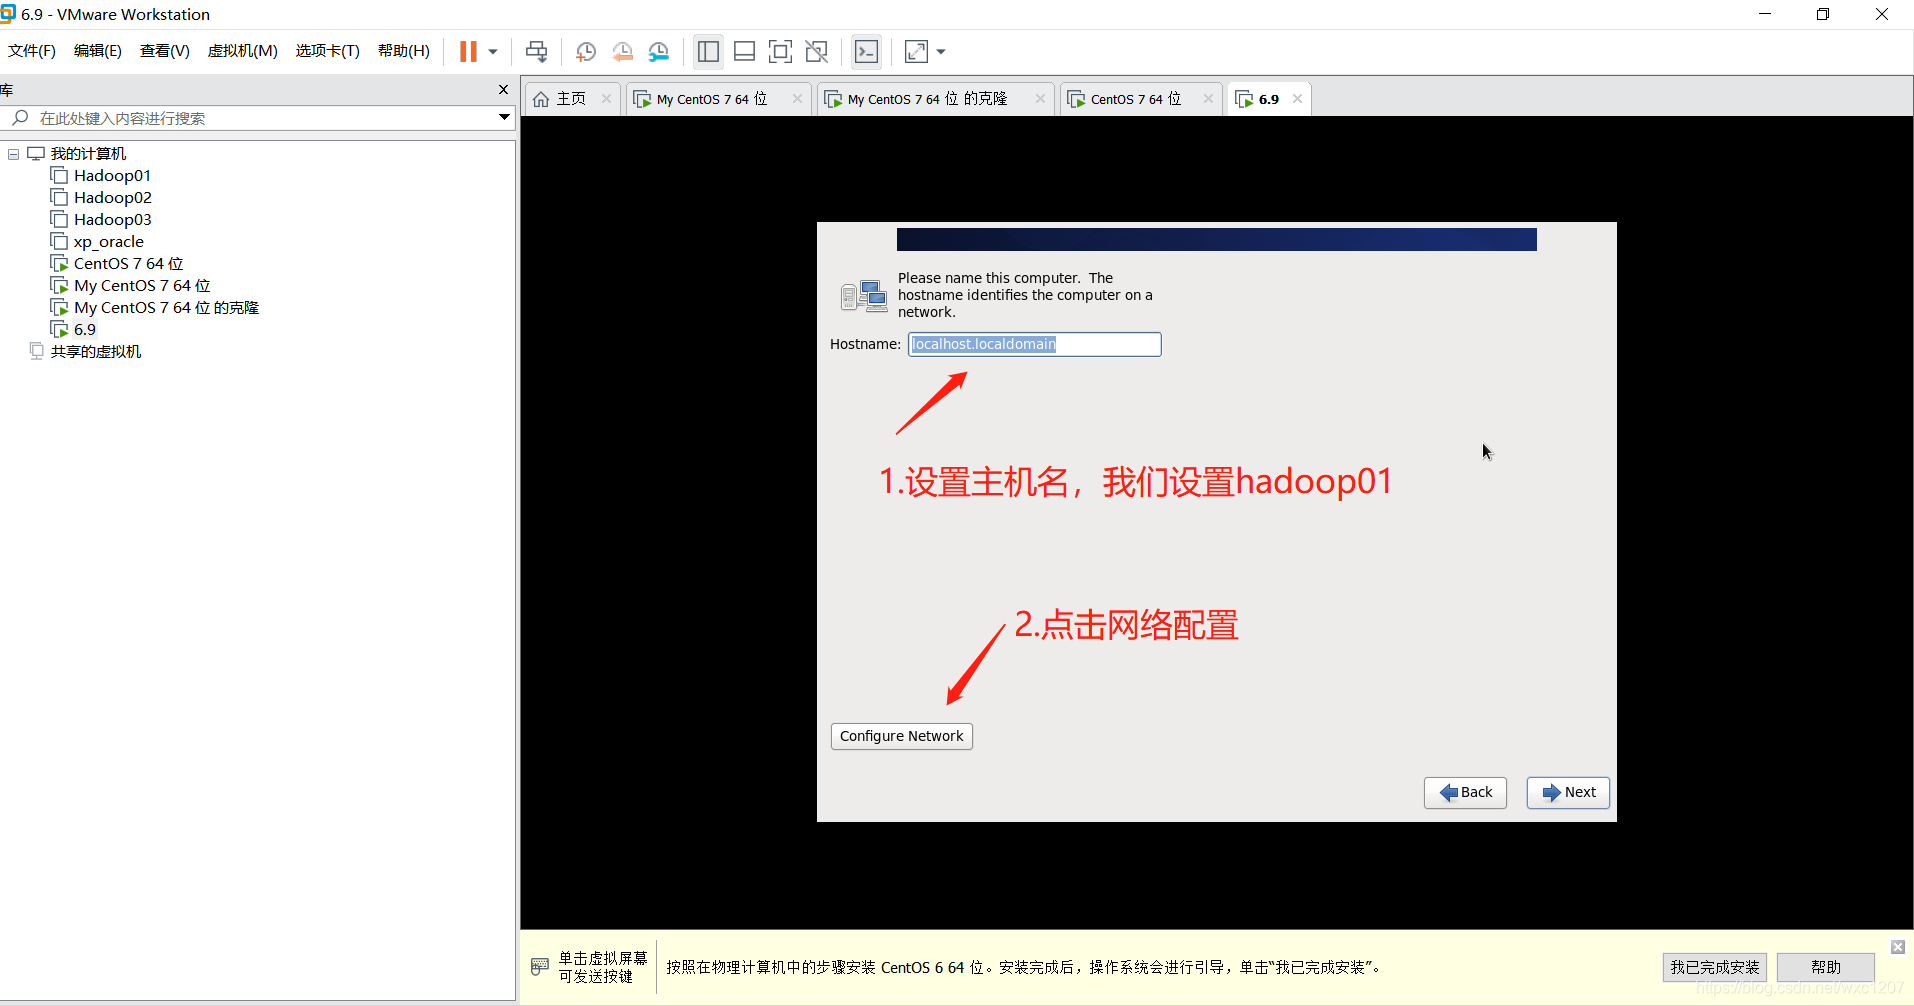Toggle the library sidebar view icon
The image size is (1914, 1006).
click(708, 52)
